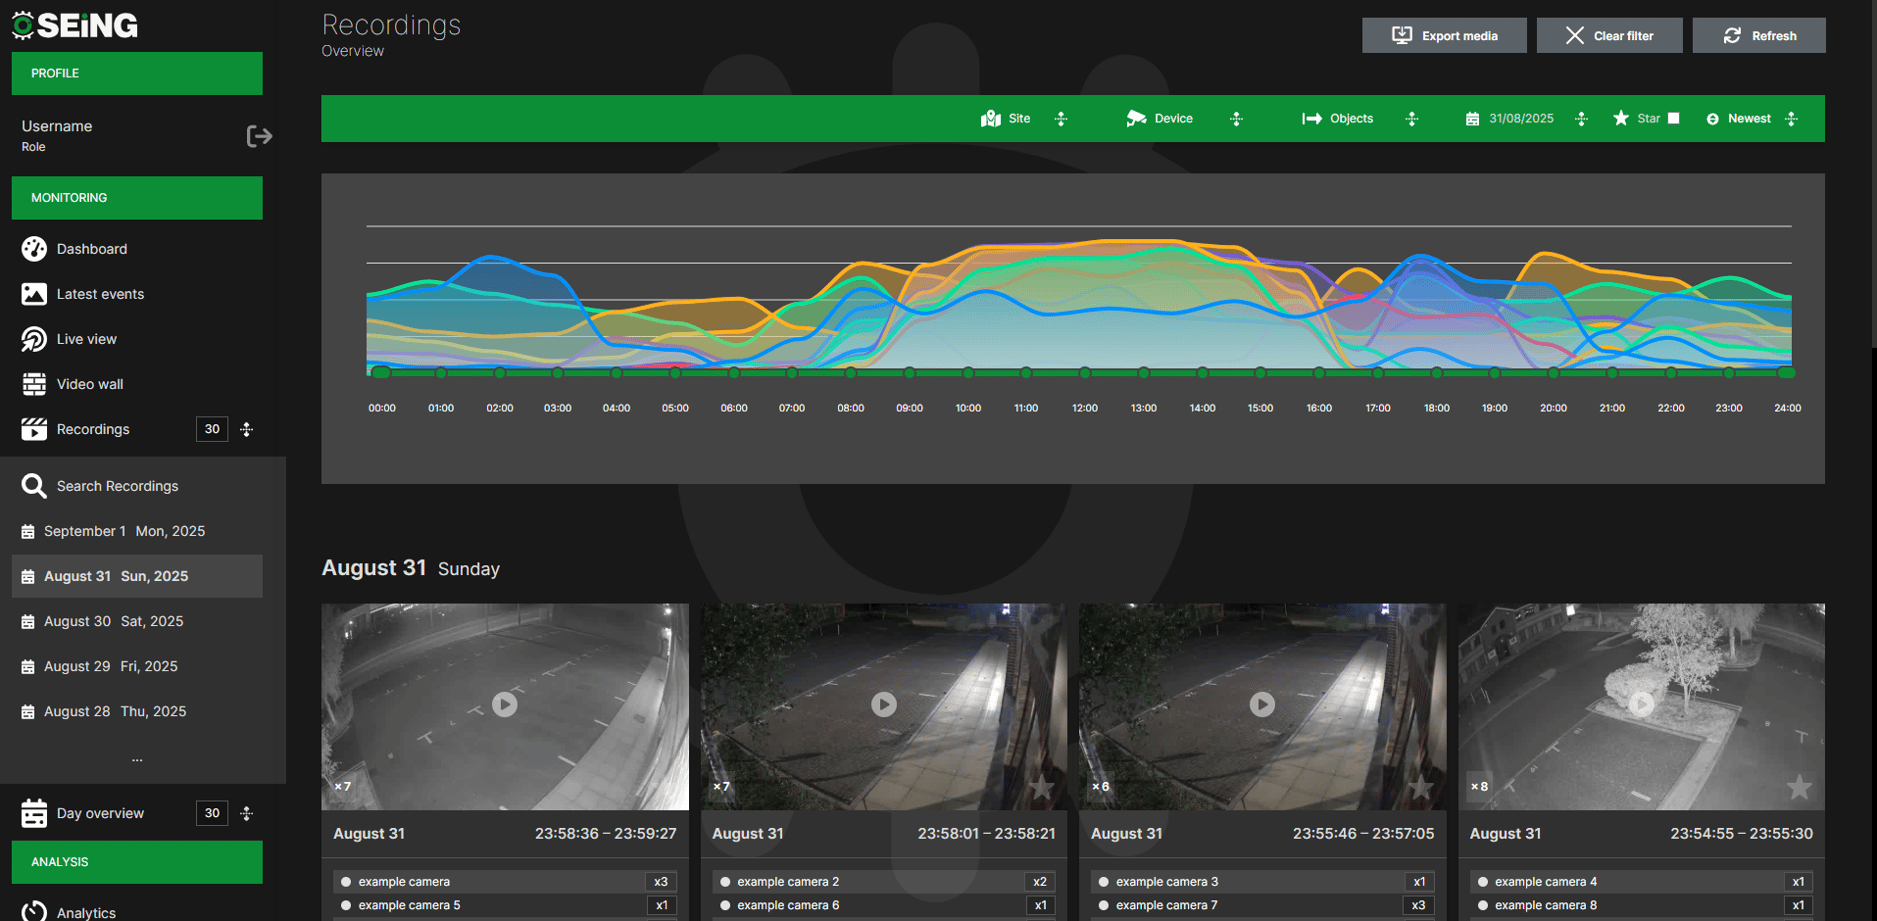Star the example camera 2 recording thumbnail
Screen dimensions: 1877x921
[x=1042, y=788]
